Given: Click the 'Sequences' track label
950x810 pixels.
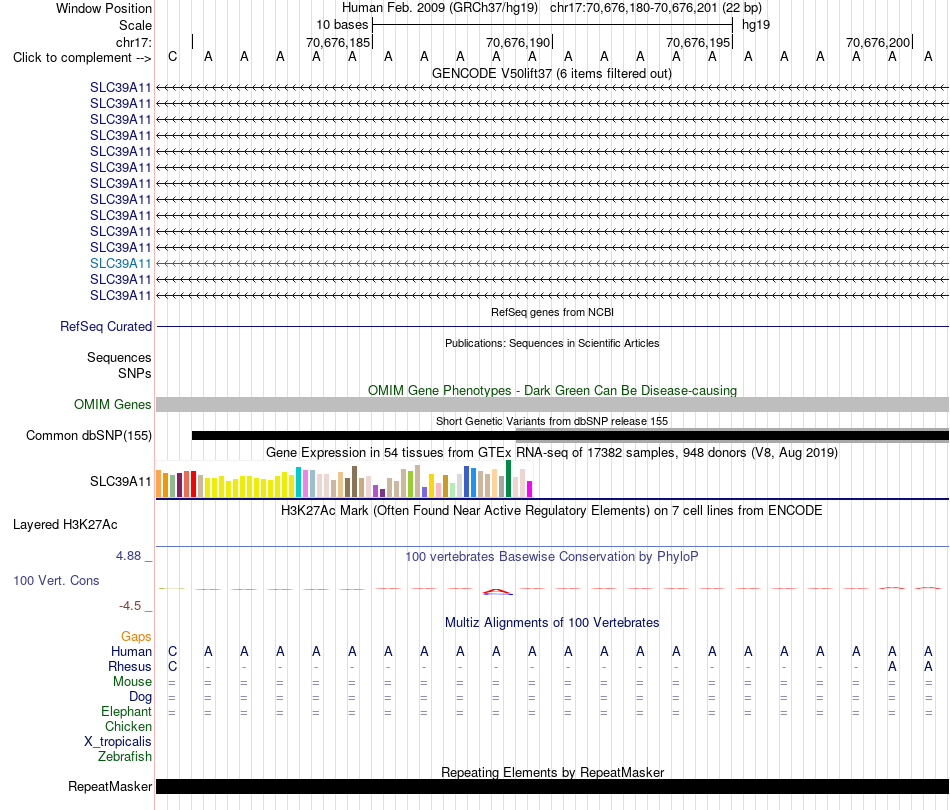Looking at the screenshot, I should point(119,357).
